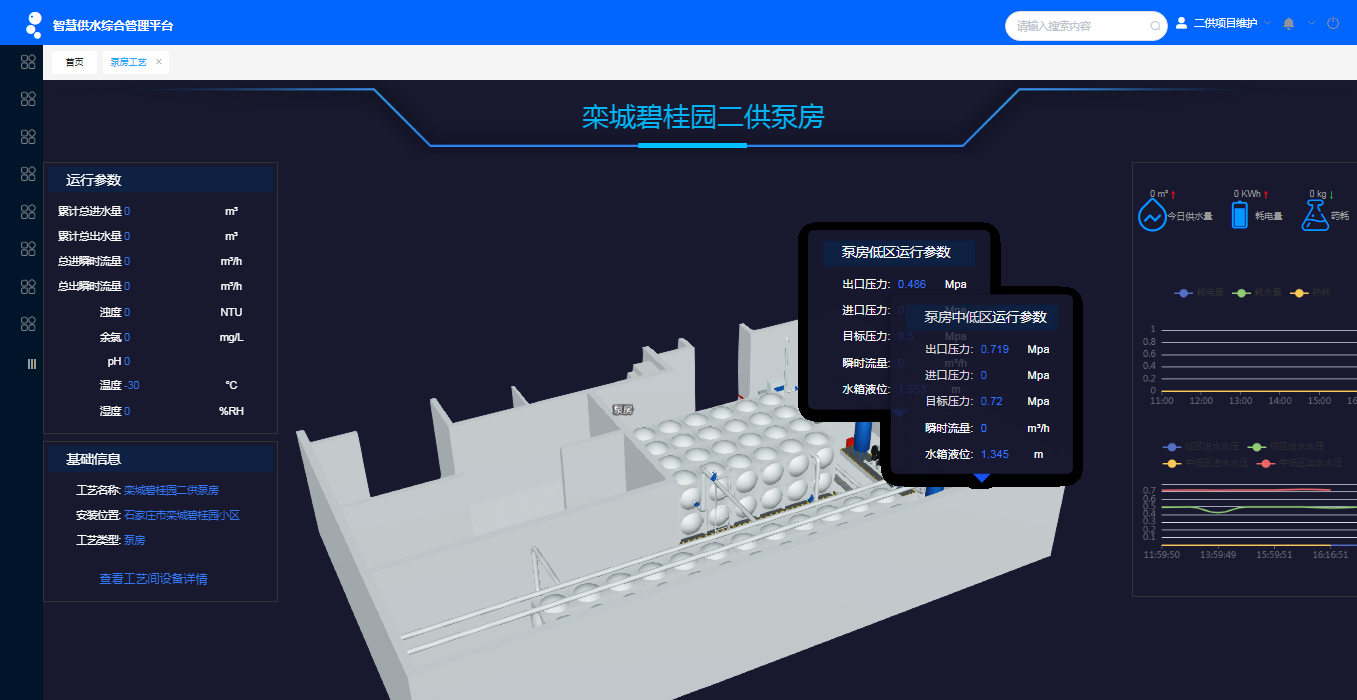Click the 栾城碧桂园二供泵房 process name link
Image resolution: width=1357 pixels, height=700 pixels.
171,490
